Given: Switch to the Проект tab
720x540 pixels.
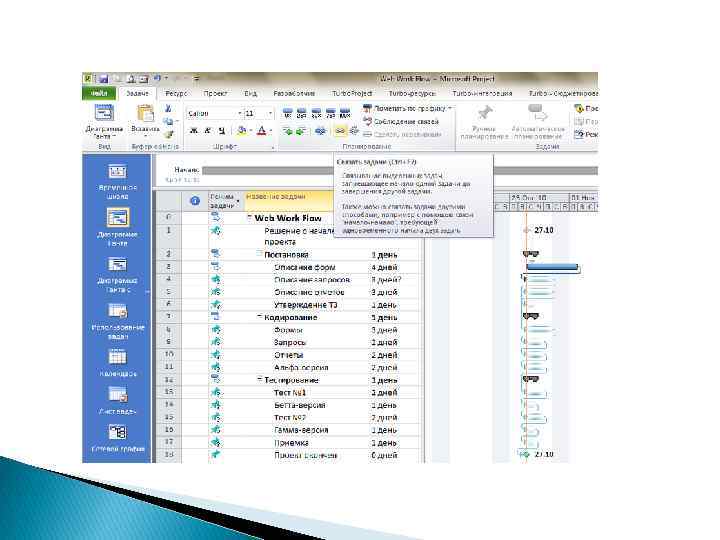Looking at the screenshot, I should (215, 93).
